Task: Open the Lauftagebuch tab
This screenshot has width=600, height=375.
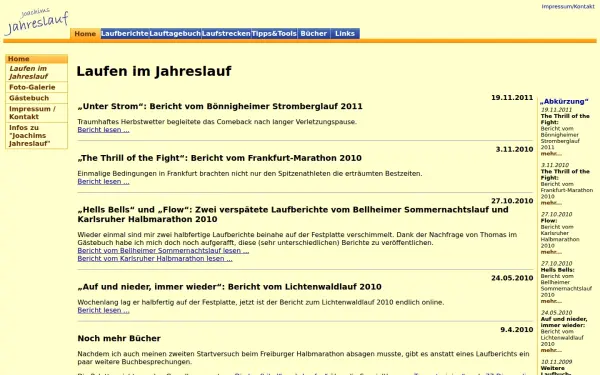Action: pos(175,34)
